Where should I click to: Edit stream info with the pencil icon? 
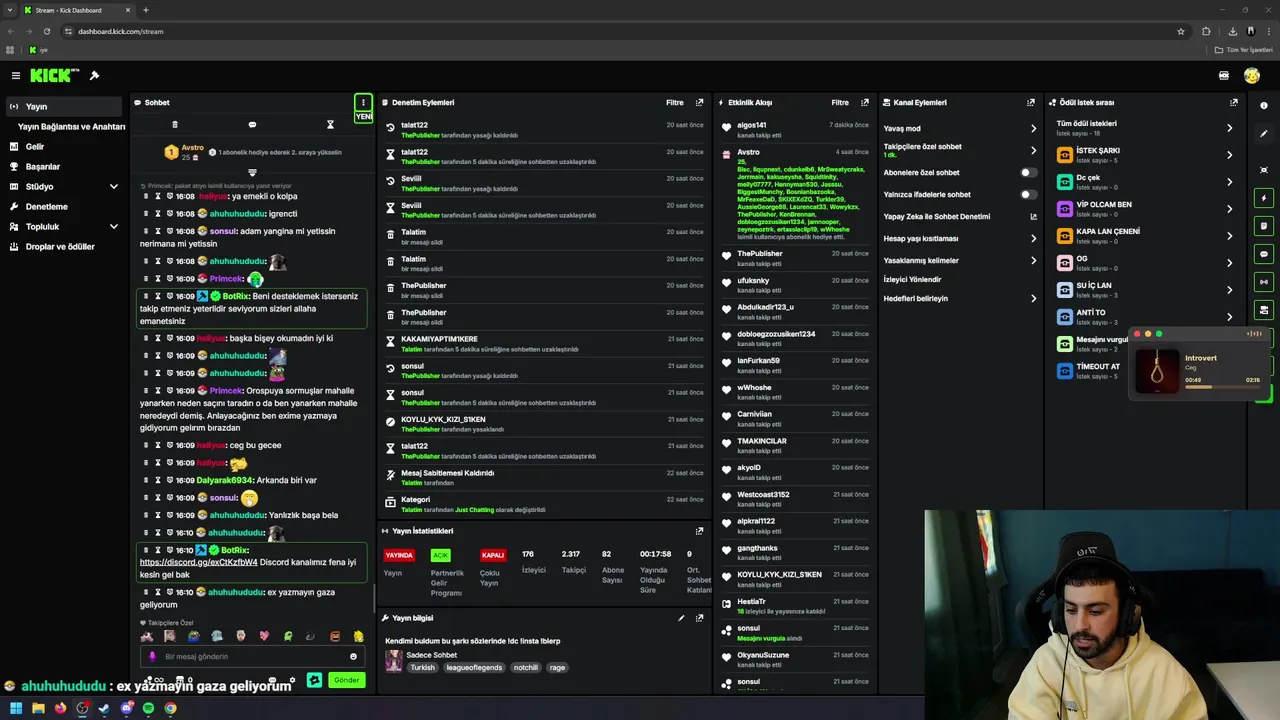point(681,618)
